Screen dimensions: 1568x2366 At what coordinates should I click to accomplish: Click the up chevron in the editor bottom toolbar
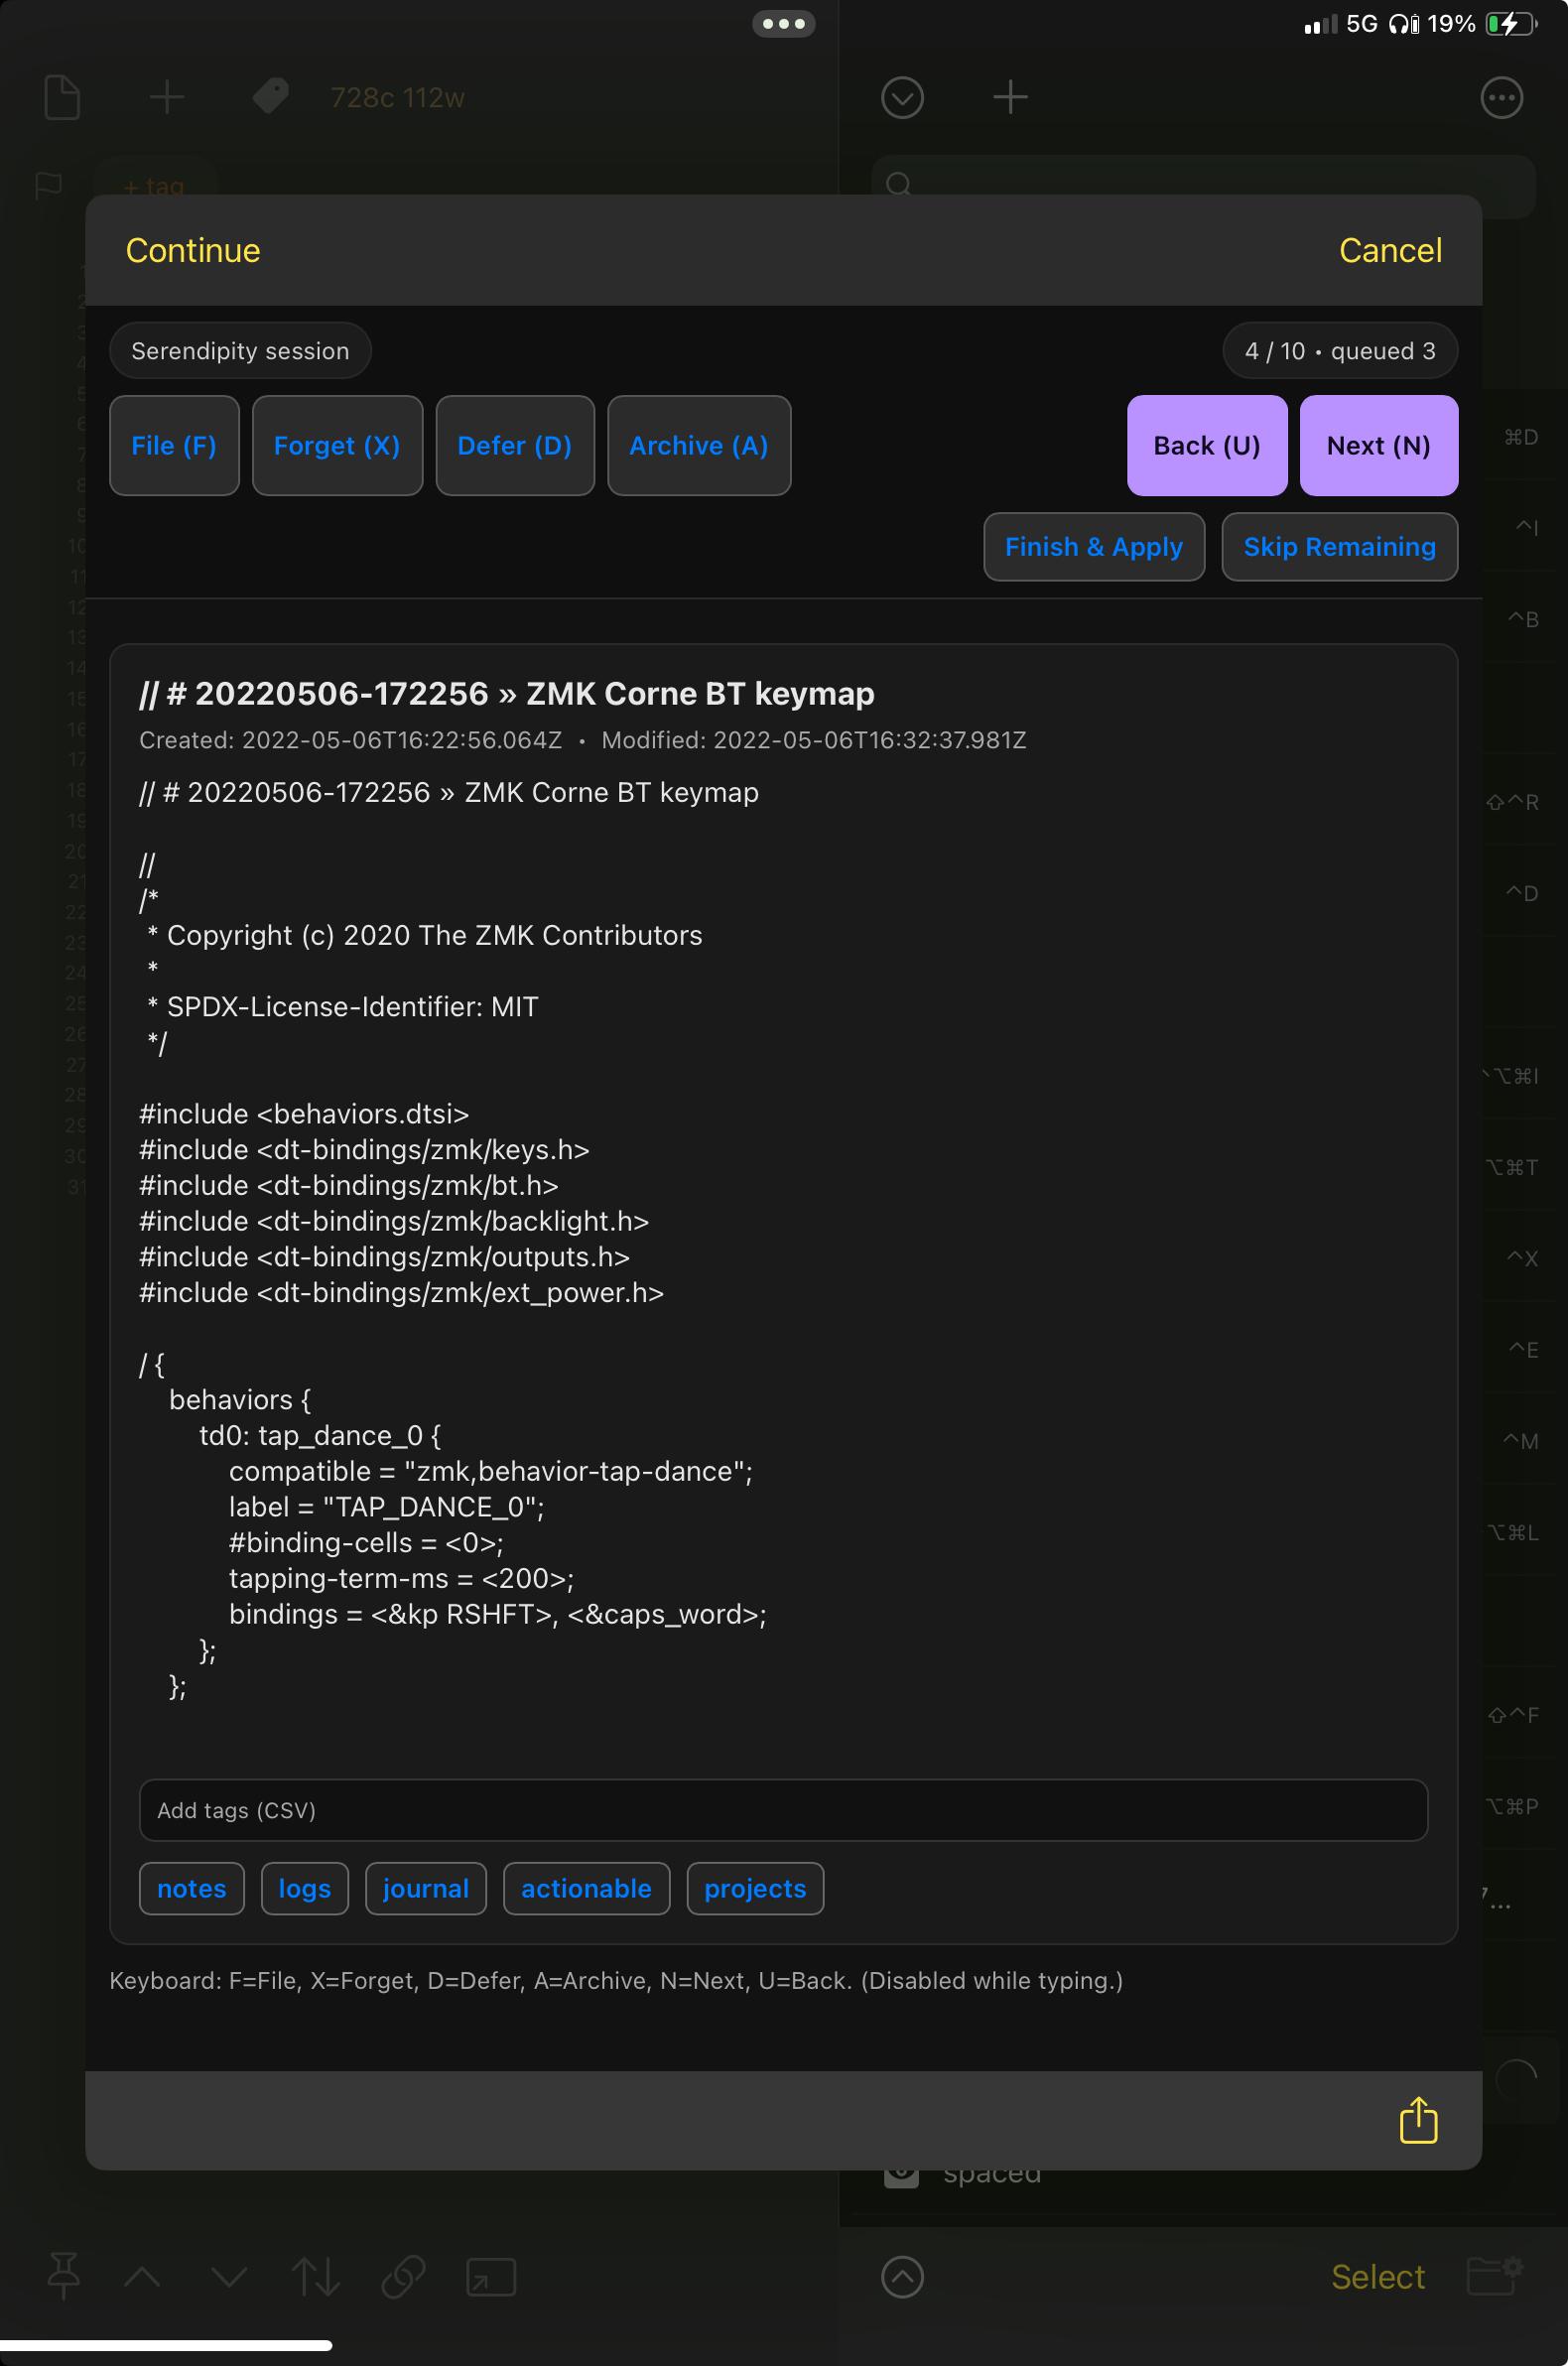pos(142,2277)
